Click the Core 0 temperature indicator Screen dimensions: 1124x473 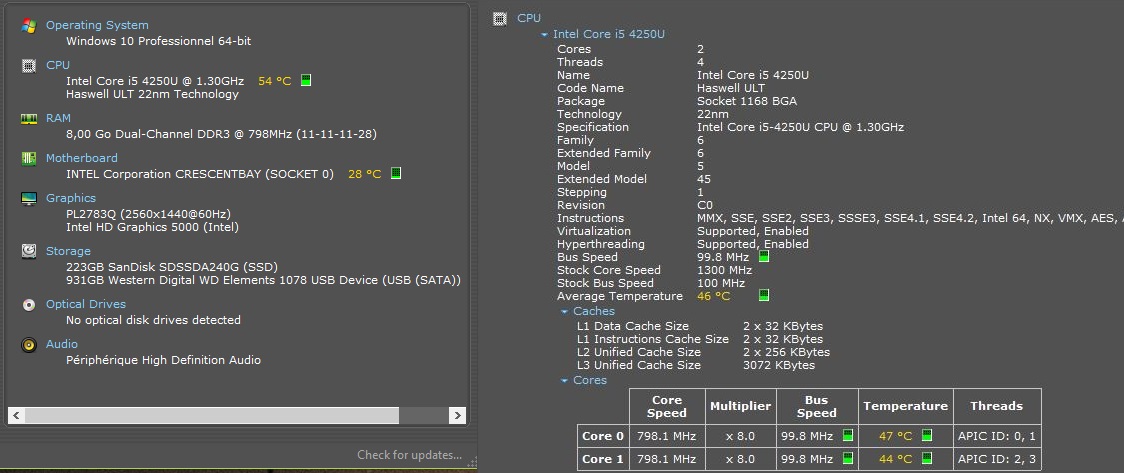(927, 436)
